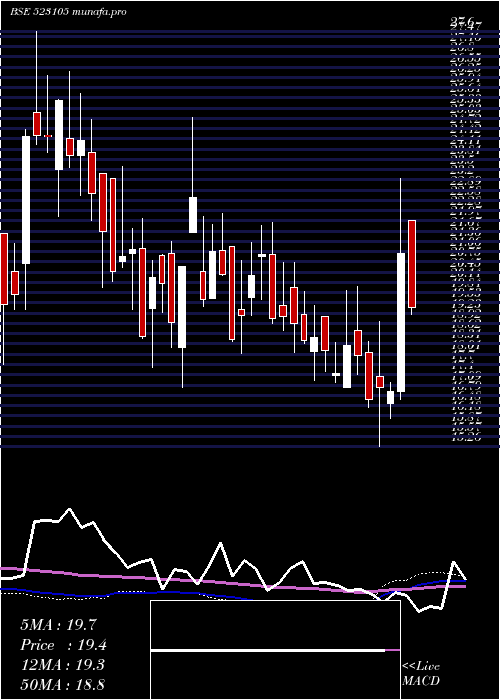The width and height of the screenshot is (500, 700).
Task: Select the first tall white candle near chart start
Action: (x=26, y=200)
